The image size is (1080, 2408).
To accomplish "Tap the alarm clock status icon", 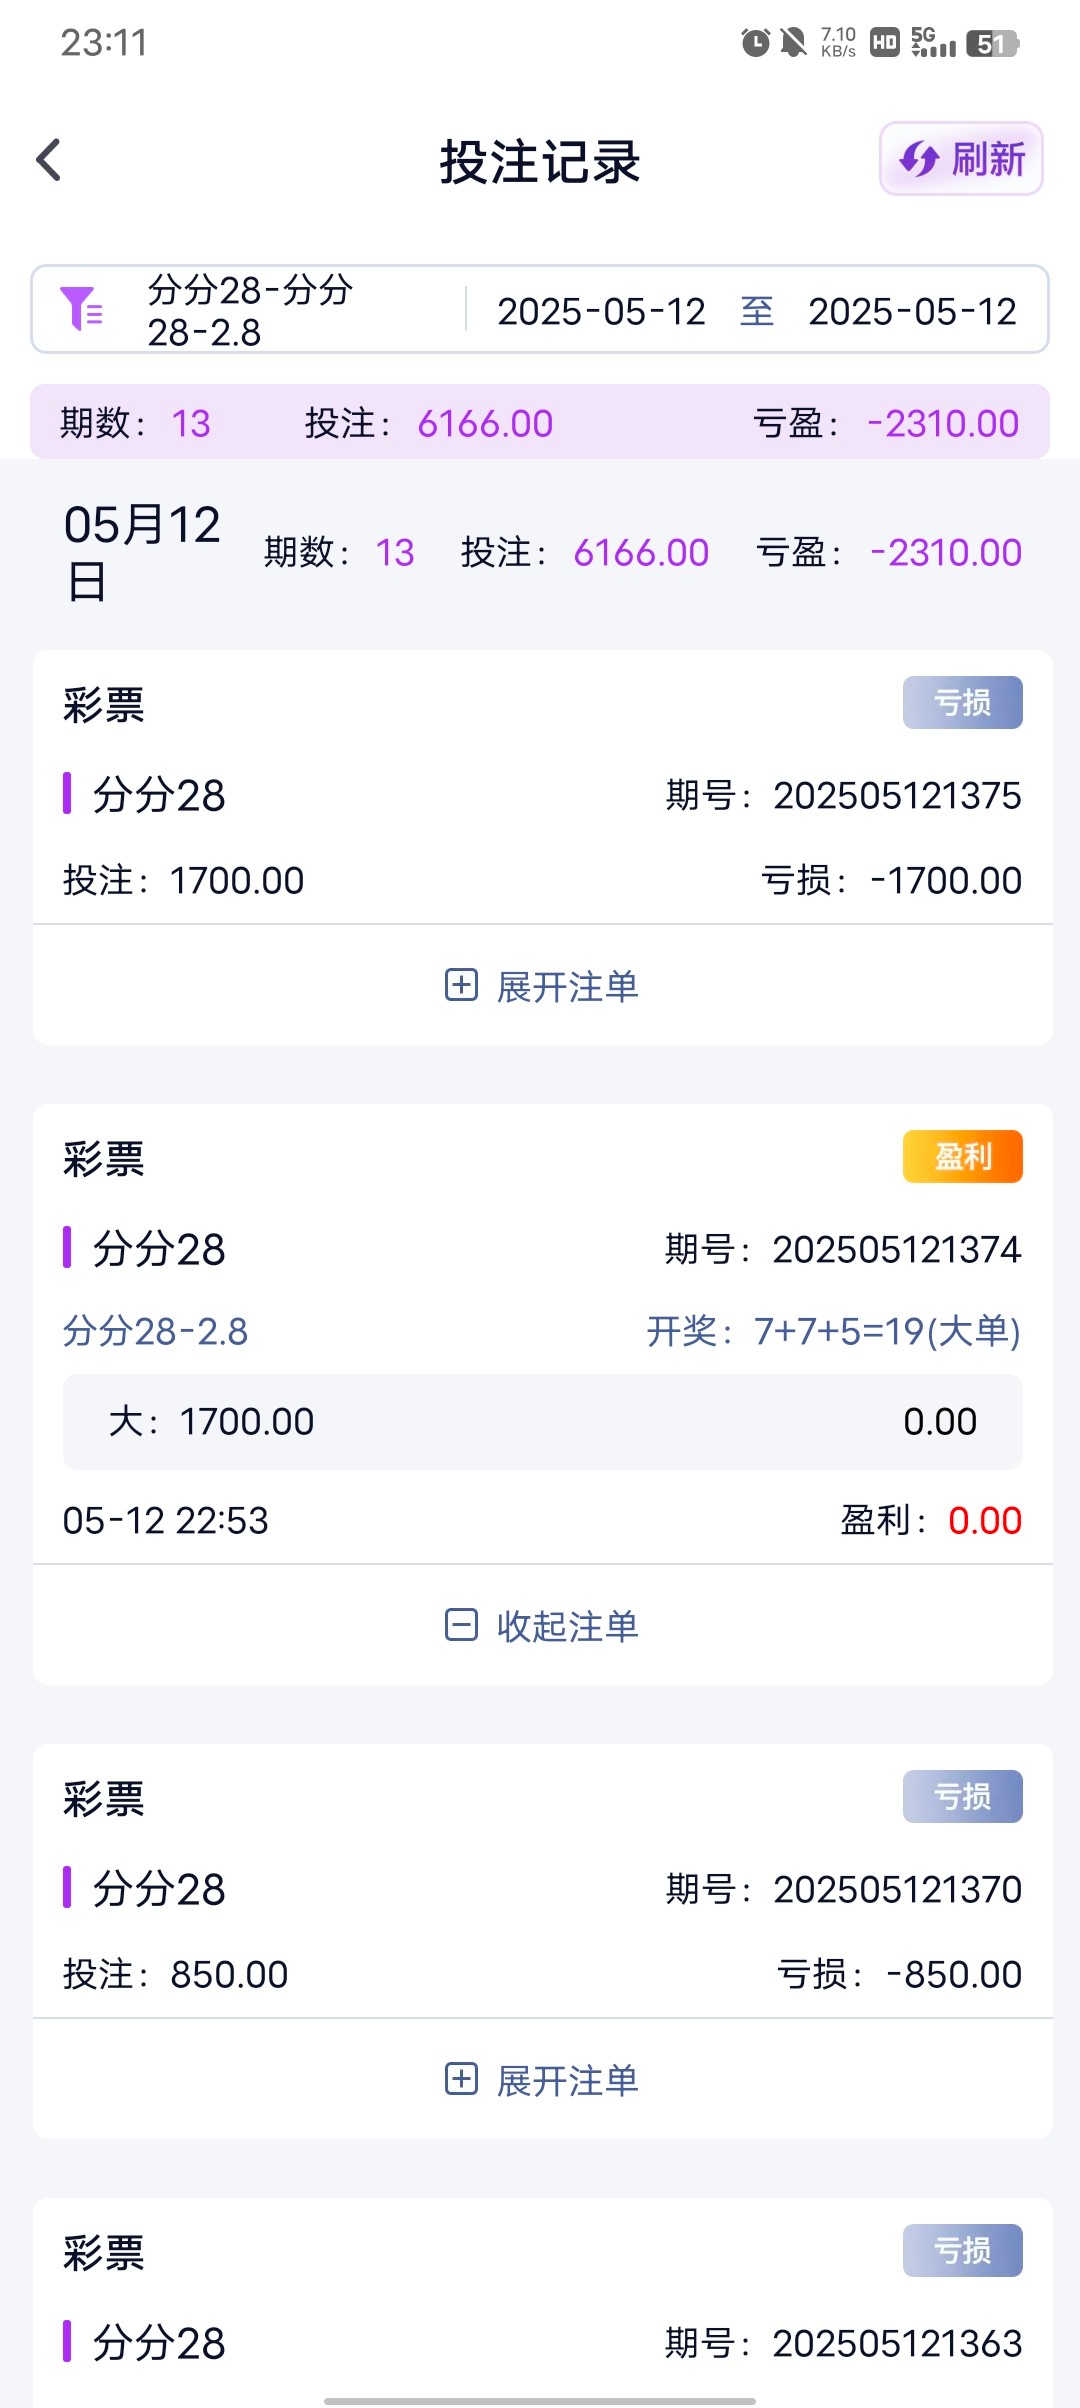I will (755, 43).
